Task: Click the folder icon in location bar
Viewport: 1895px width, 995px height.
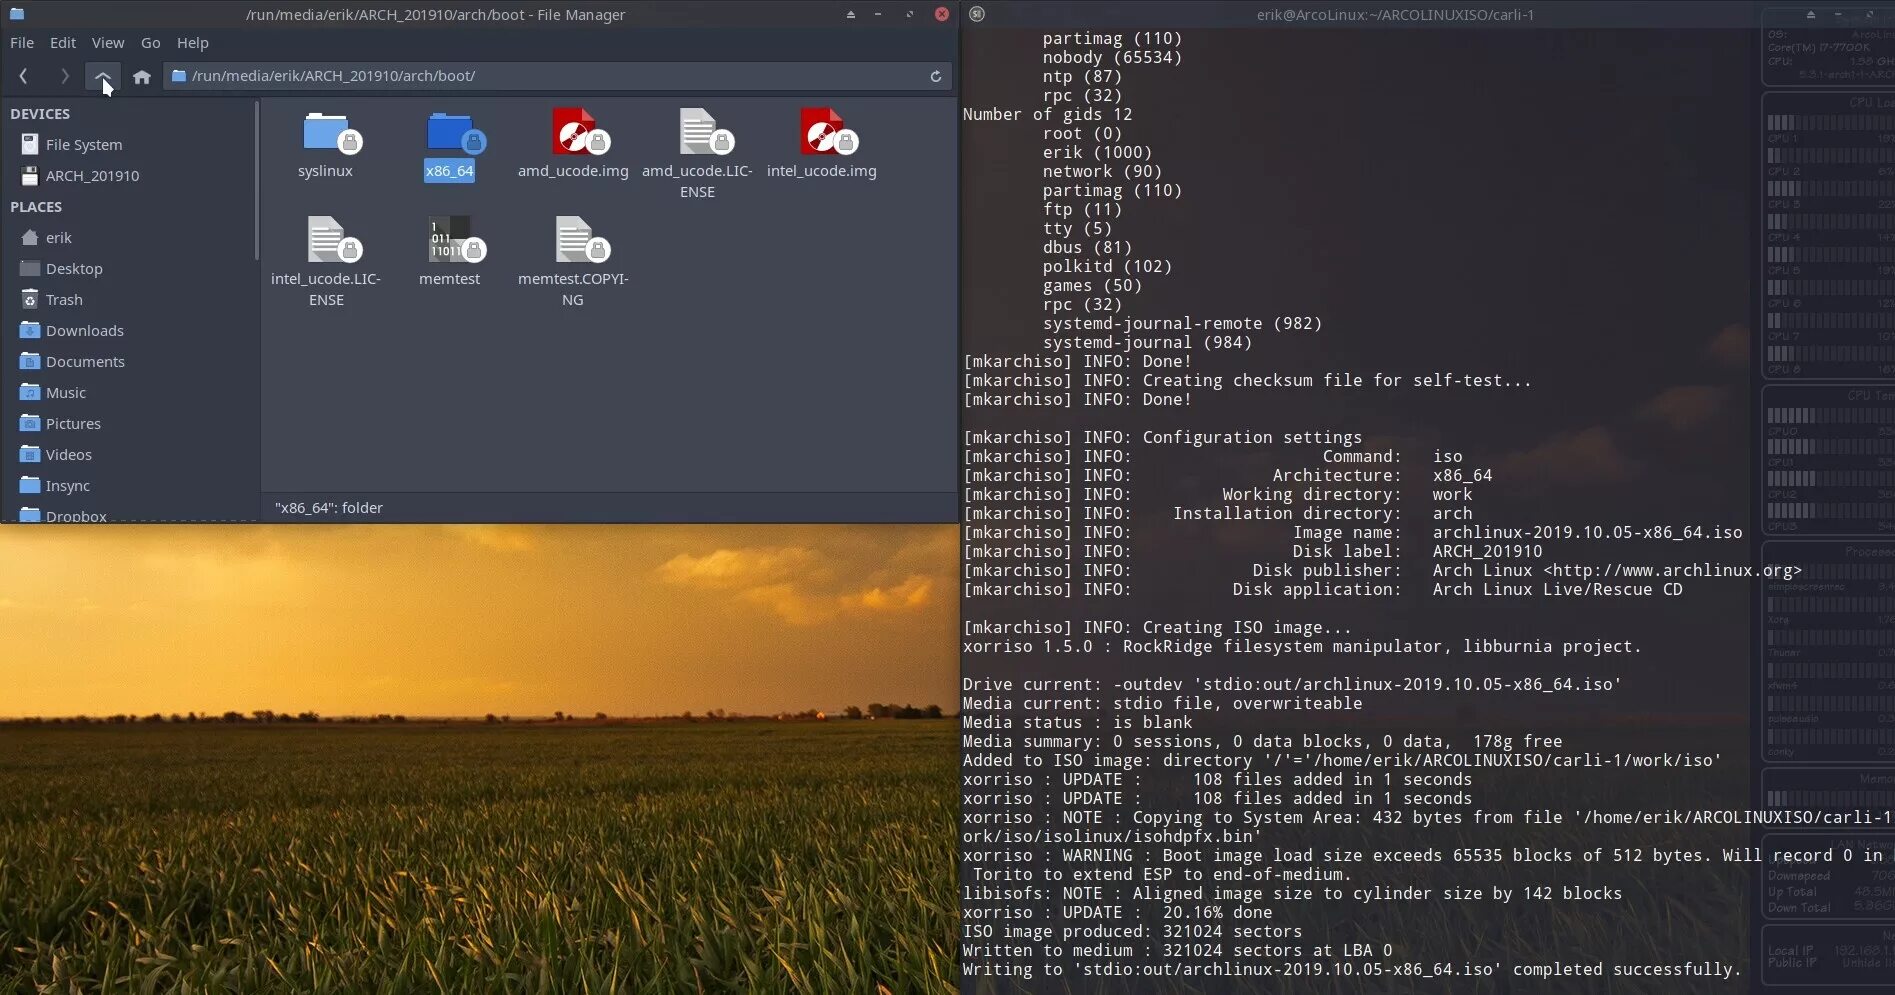Action: point(179,76)
